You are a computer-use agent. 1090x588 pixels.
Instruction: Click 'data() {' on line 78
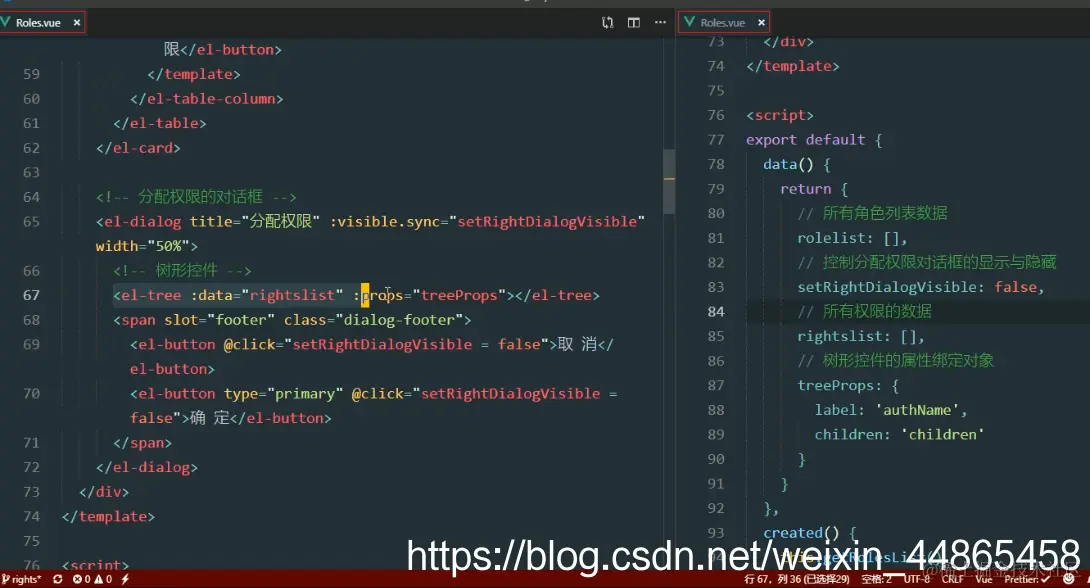click(797, 164)
